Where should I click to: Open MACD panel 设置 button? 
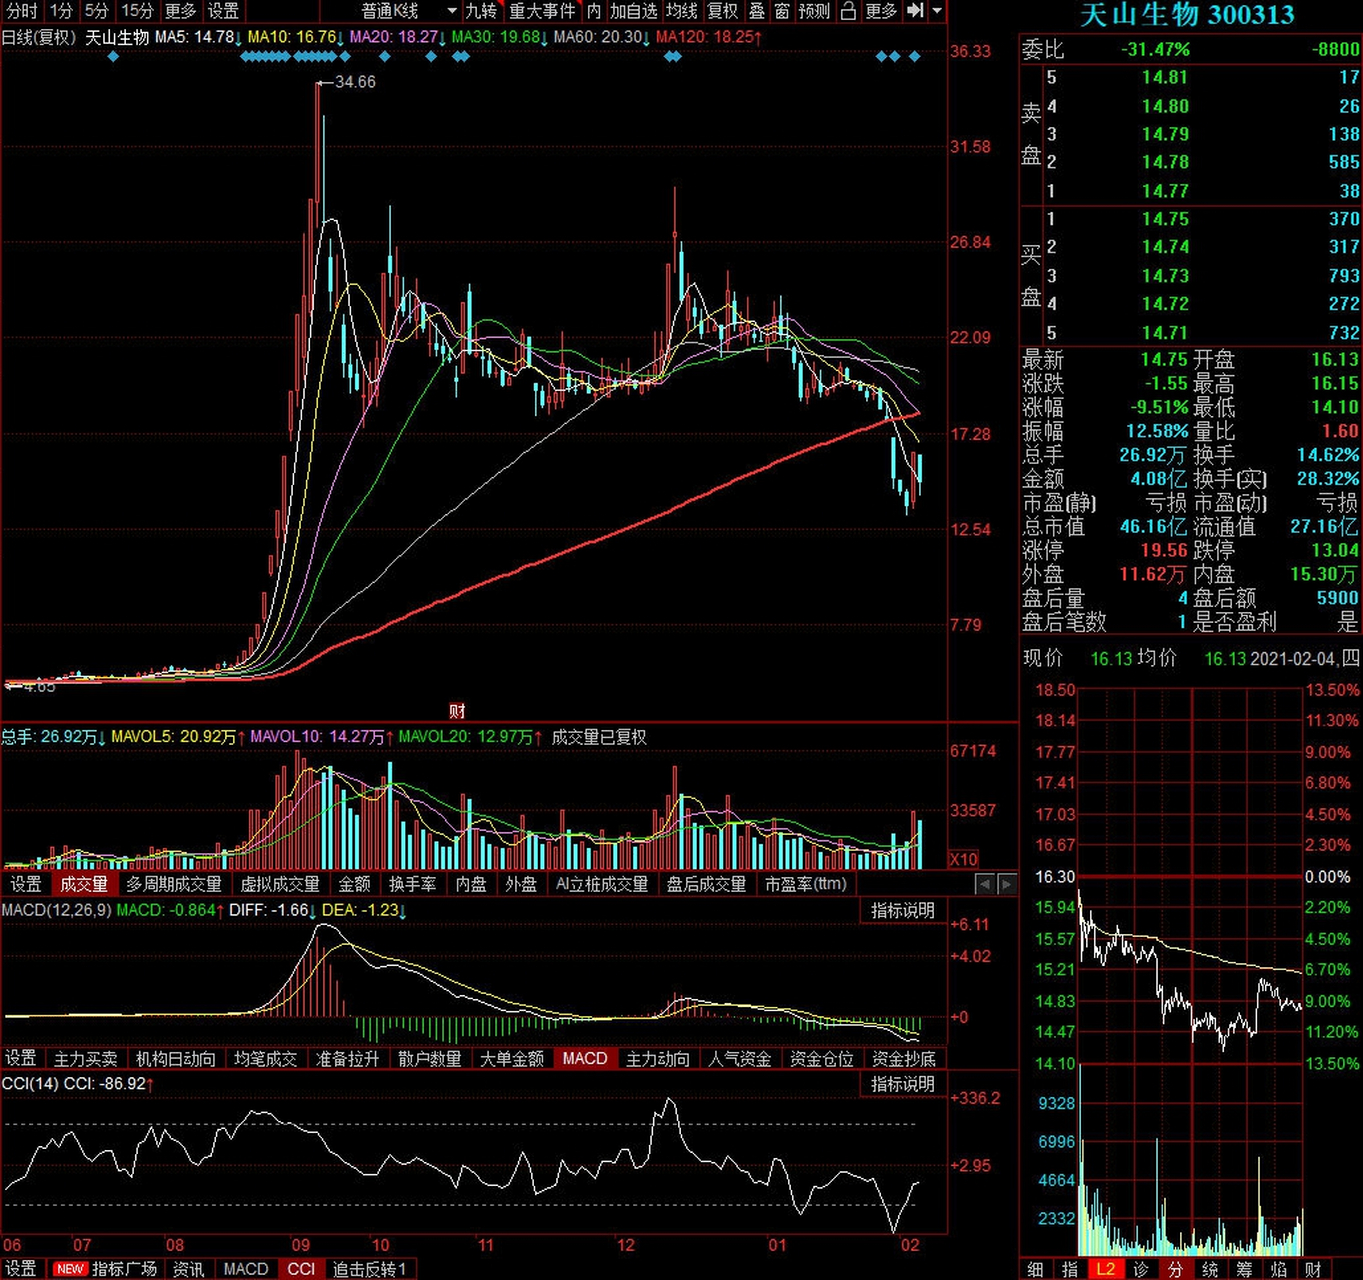(x=20, y=1058)
